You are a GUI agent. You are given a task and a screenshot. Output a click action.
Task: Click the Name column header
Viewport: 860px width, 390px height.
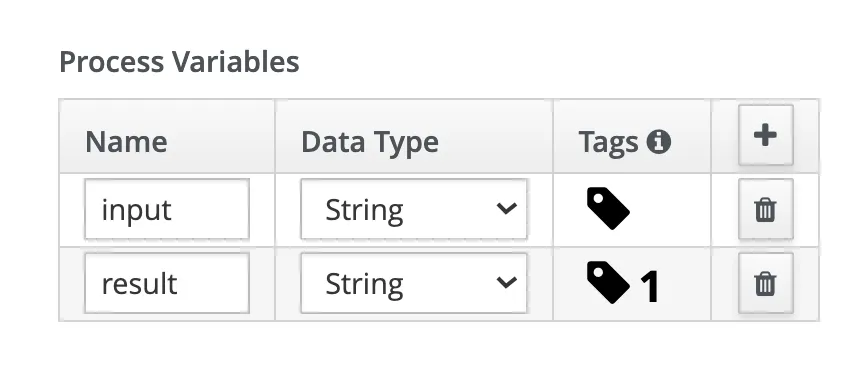coord(126,142)
